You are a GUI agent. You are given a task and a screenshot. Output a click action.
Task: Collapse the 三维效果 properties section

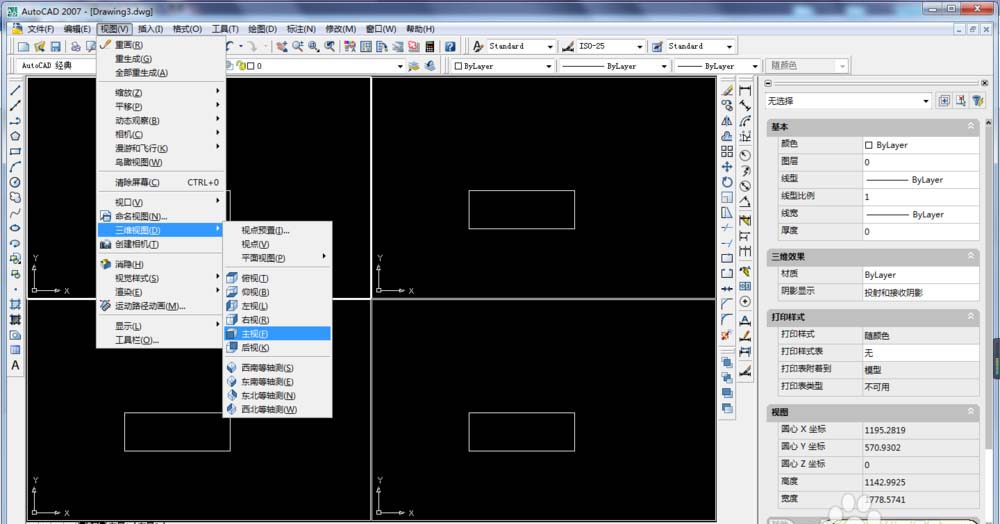(x=971, y=256)
